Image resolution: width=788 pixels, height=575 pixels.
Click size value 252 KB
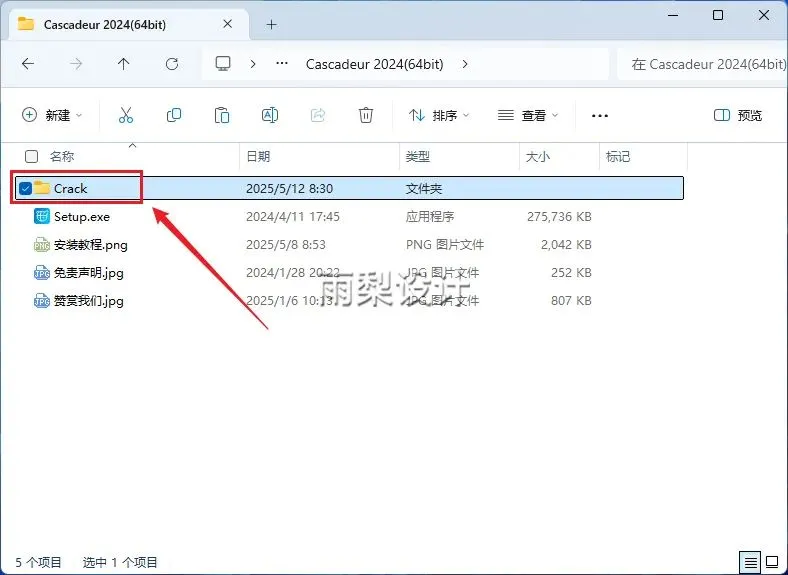(x=571, y=272)
